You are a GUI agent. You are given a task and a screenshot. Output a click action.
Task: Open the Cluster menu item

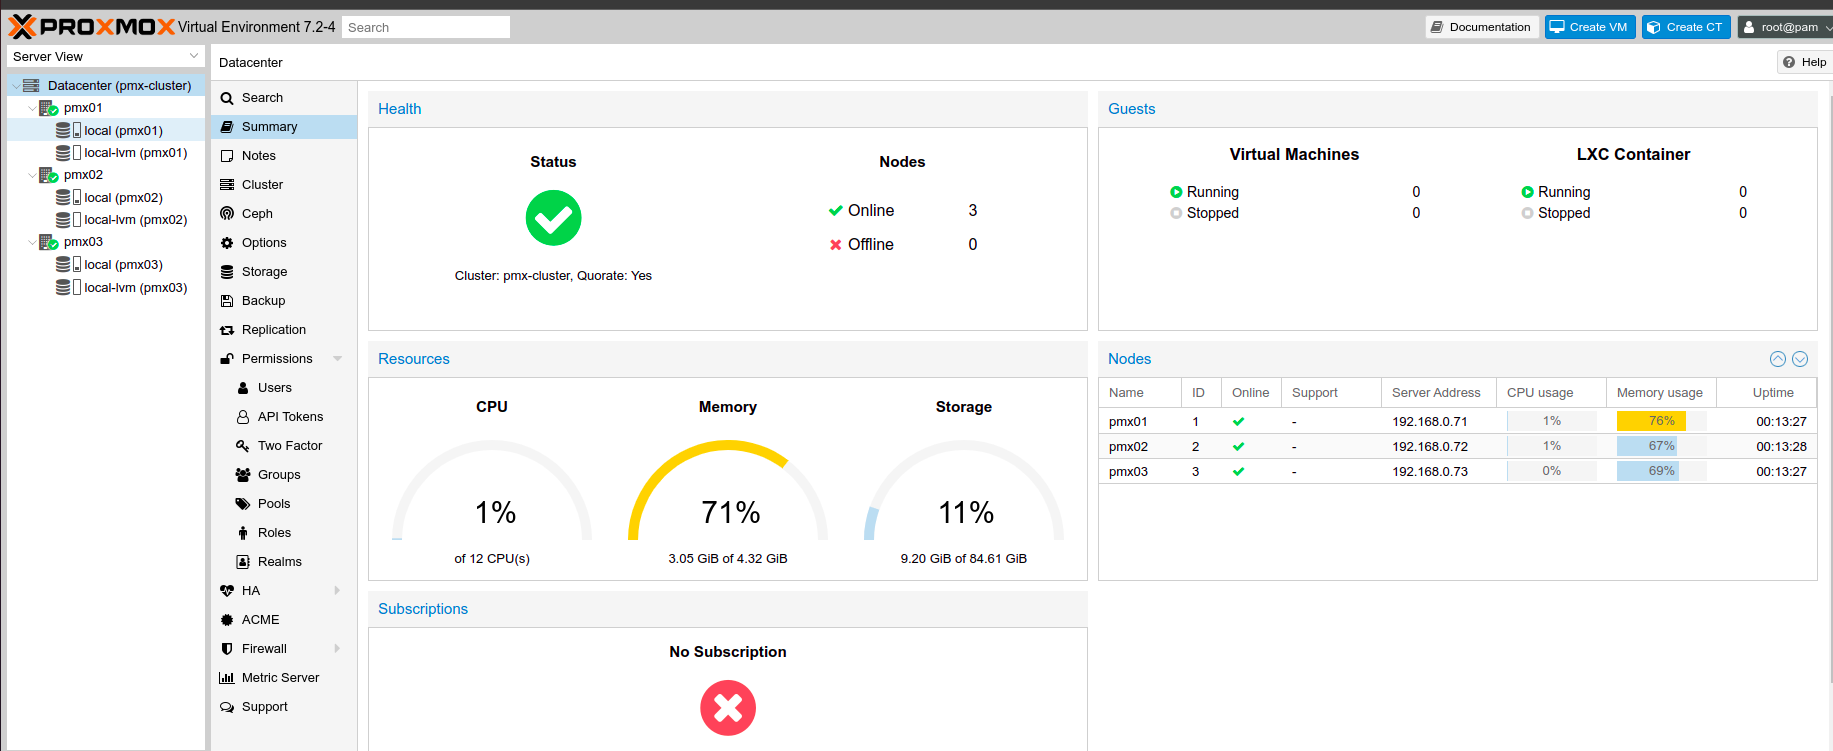click(284, 185)
